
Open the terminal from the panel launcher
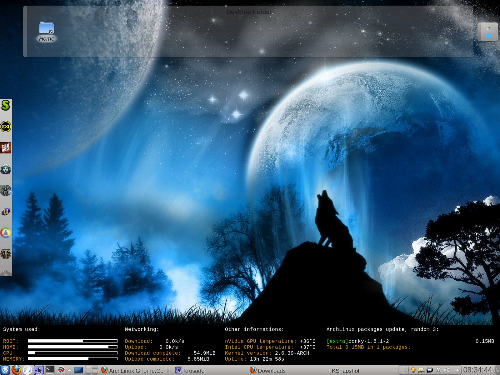tap(50, 370)
